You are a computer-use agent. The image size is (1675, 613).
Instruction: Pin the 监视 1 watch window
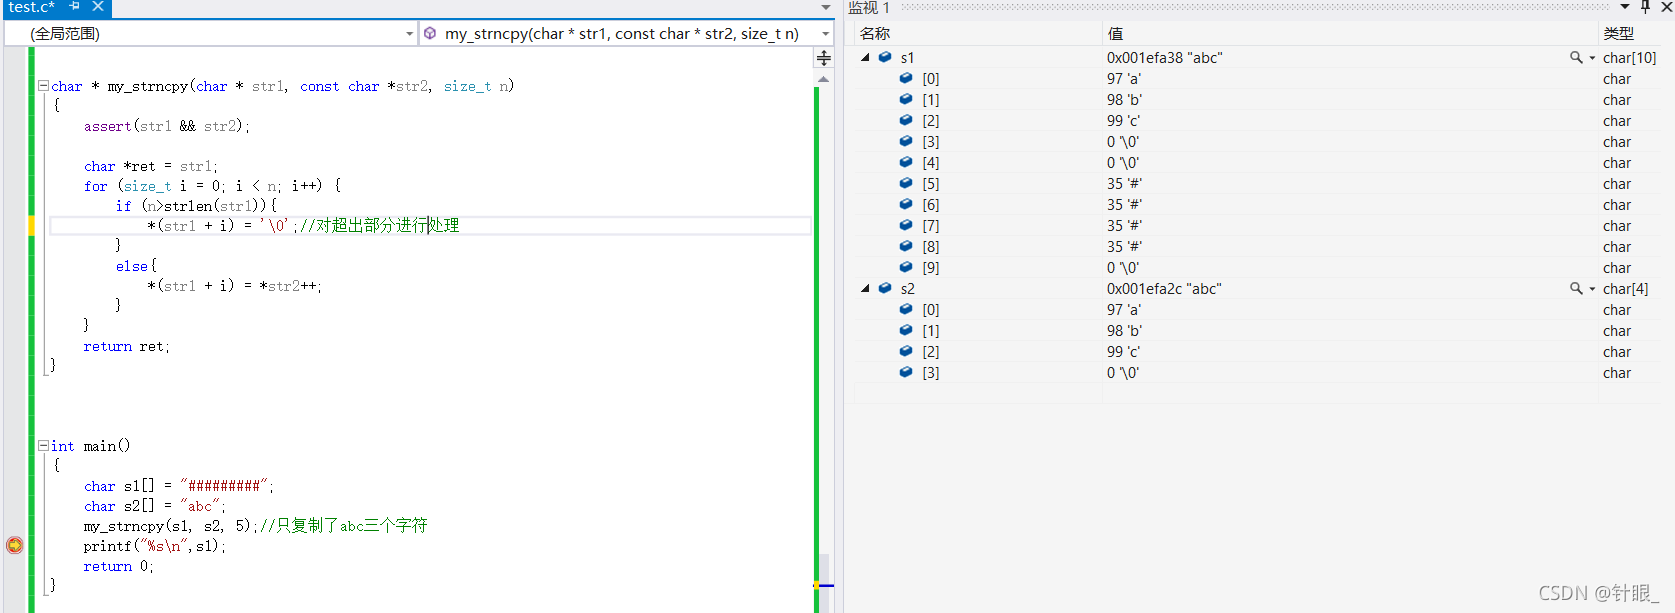[1646, 7]
